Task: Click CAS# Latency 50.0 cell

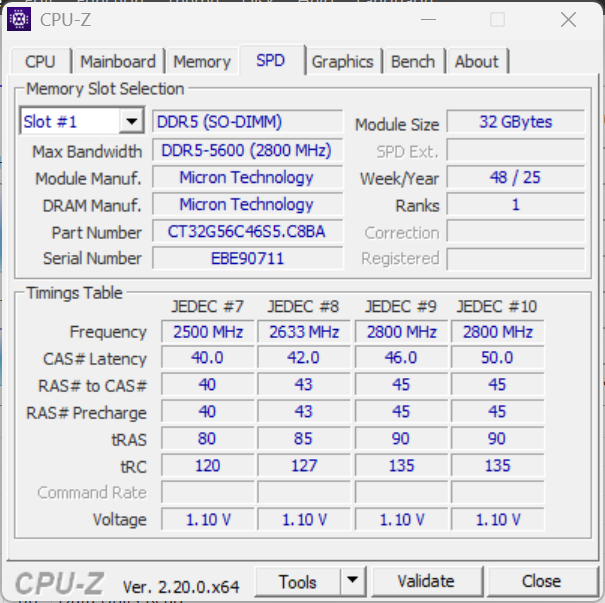Action: pos(498,358)
